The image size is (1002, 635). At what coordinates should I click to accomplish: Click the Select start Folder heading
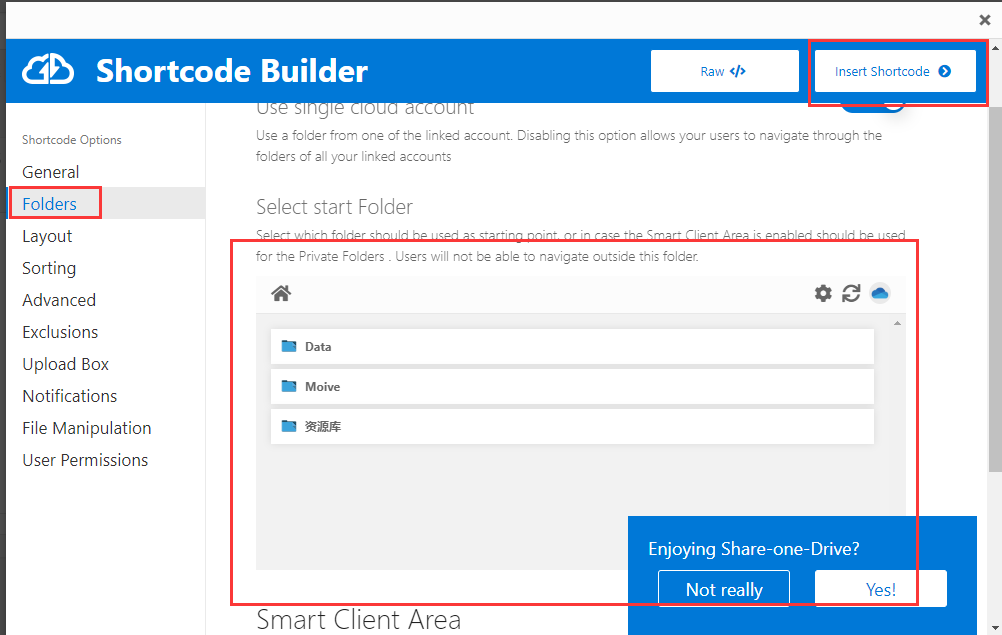[334, 207]
